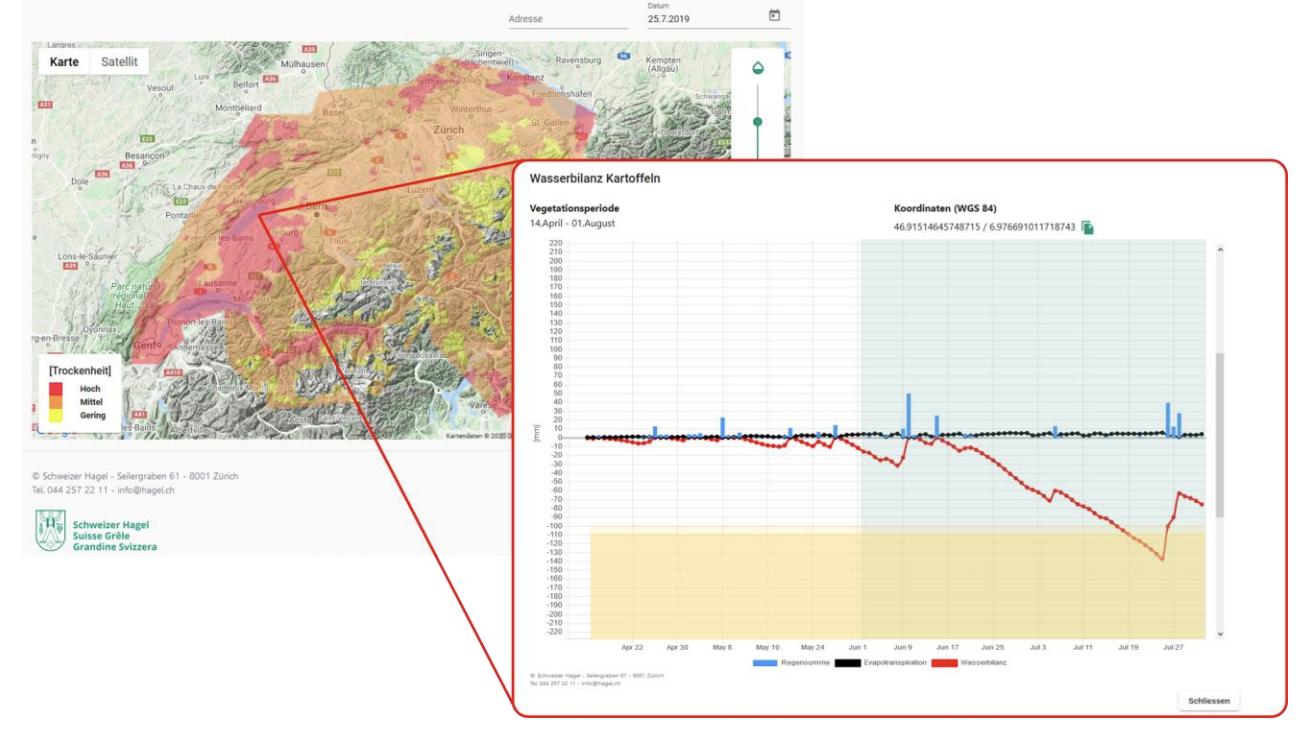Image resolution: width=1314 pixels, height=748 pixels.
Task: Toggle the Regensumme series in chart legend
Action: point(793,662)
